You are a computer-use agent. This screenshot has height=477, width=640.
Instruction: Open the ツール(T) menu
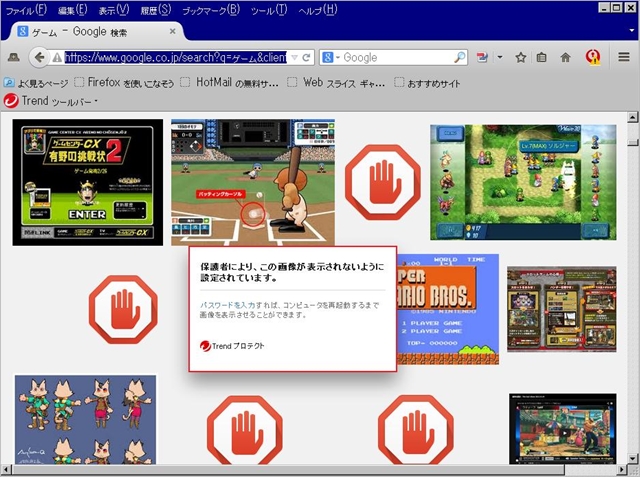click(x=269, y=10)
